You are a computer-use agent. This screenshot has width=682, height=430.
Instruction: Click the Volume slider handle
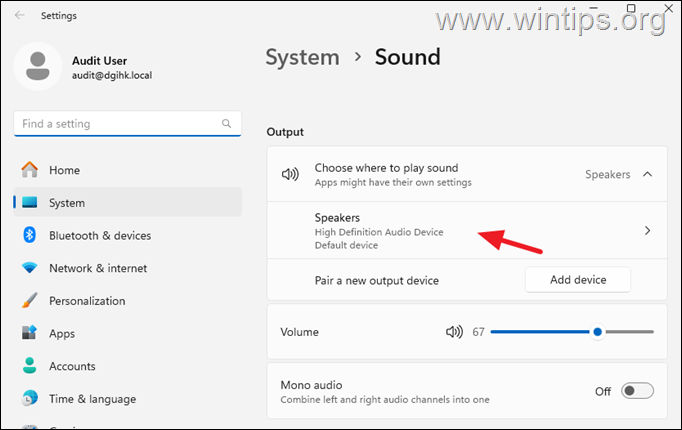pos(597,332)
